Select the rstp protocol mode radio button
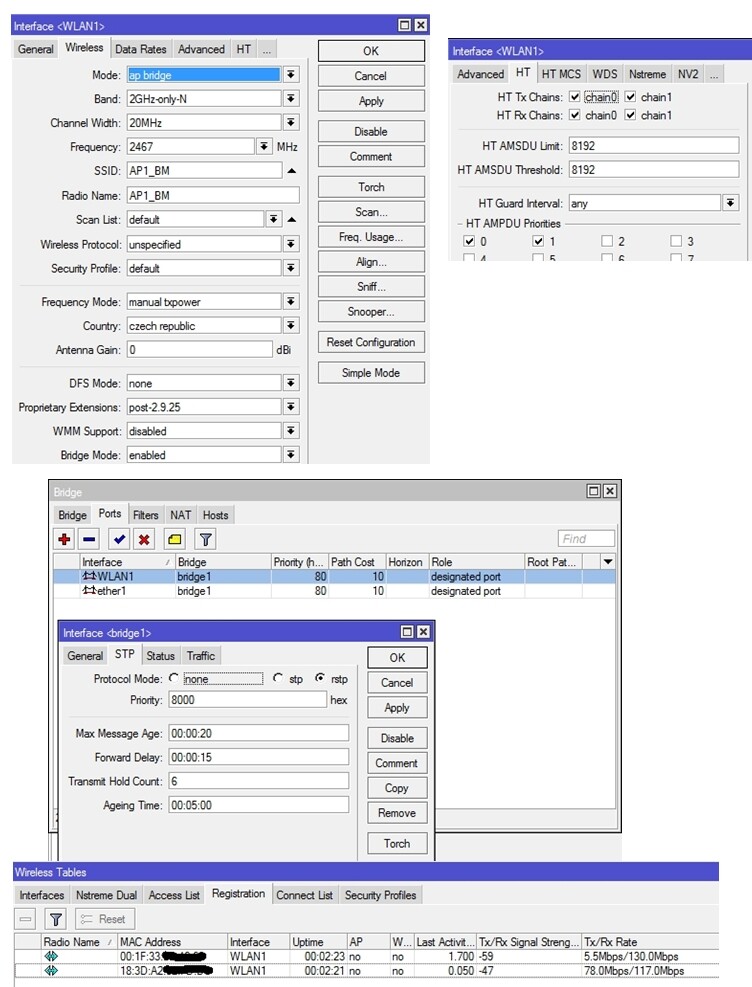Screen dimensions: 752x987 320,678
